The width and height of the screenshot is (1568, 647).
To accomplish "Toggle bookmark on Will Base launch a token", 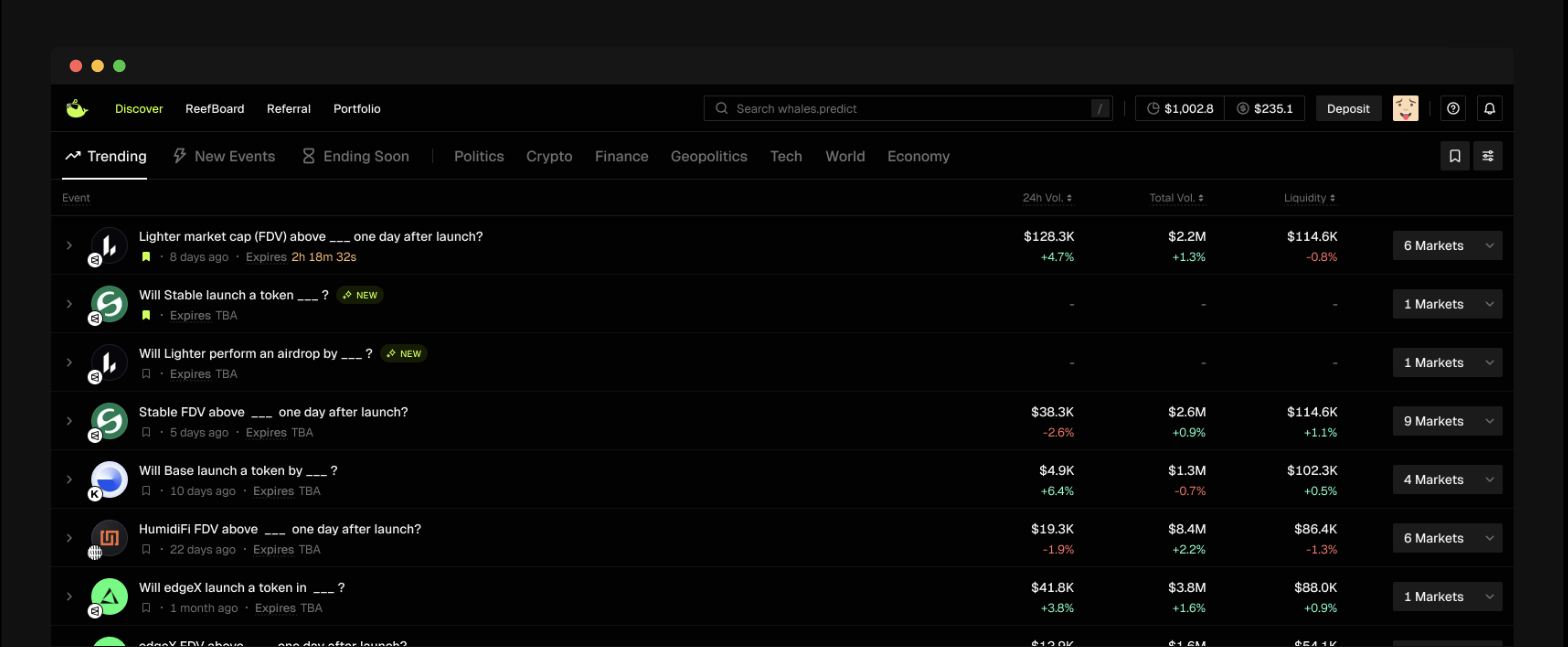I will pos(146,491).
